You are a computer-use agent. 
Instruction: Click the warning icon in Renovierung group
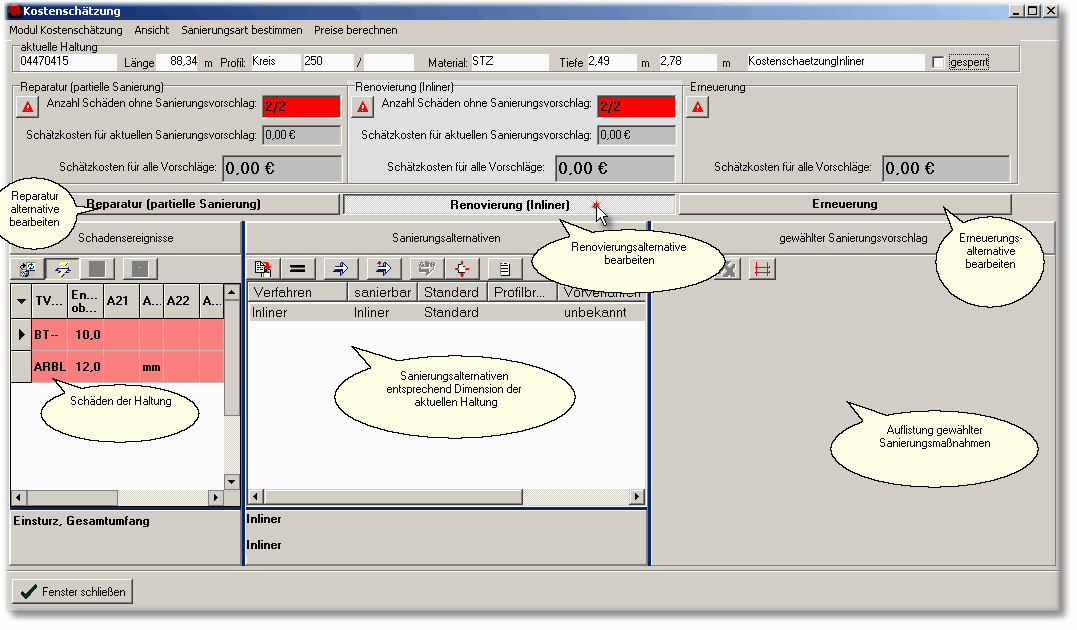point(364,107)
